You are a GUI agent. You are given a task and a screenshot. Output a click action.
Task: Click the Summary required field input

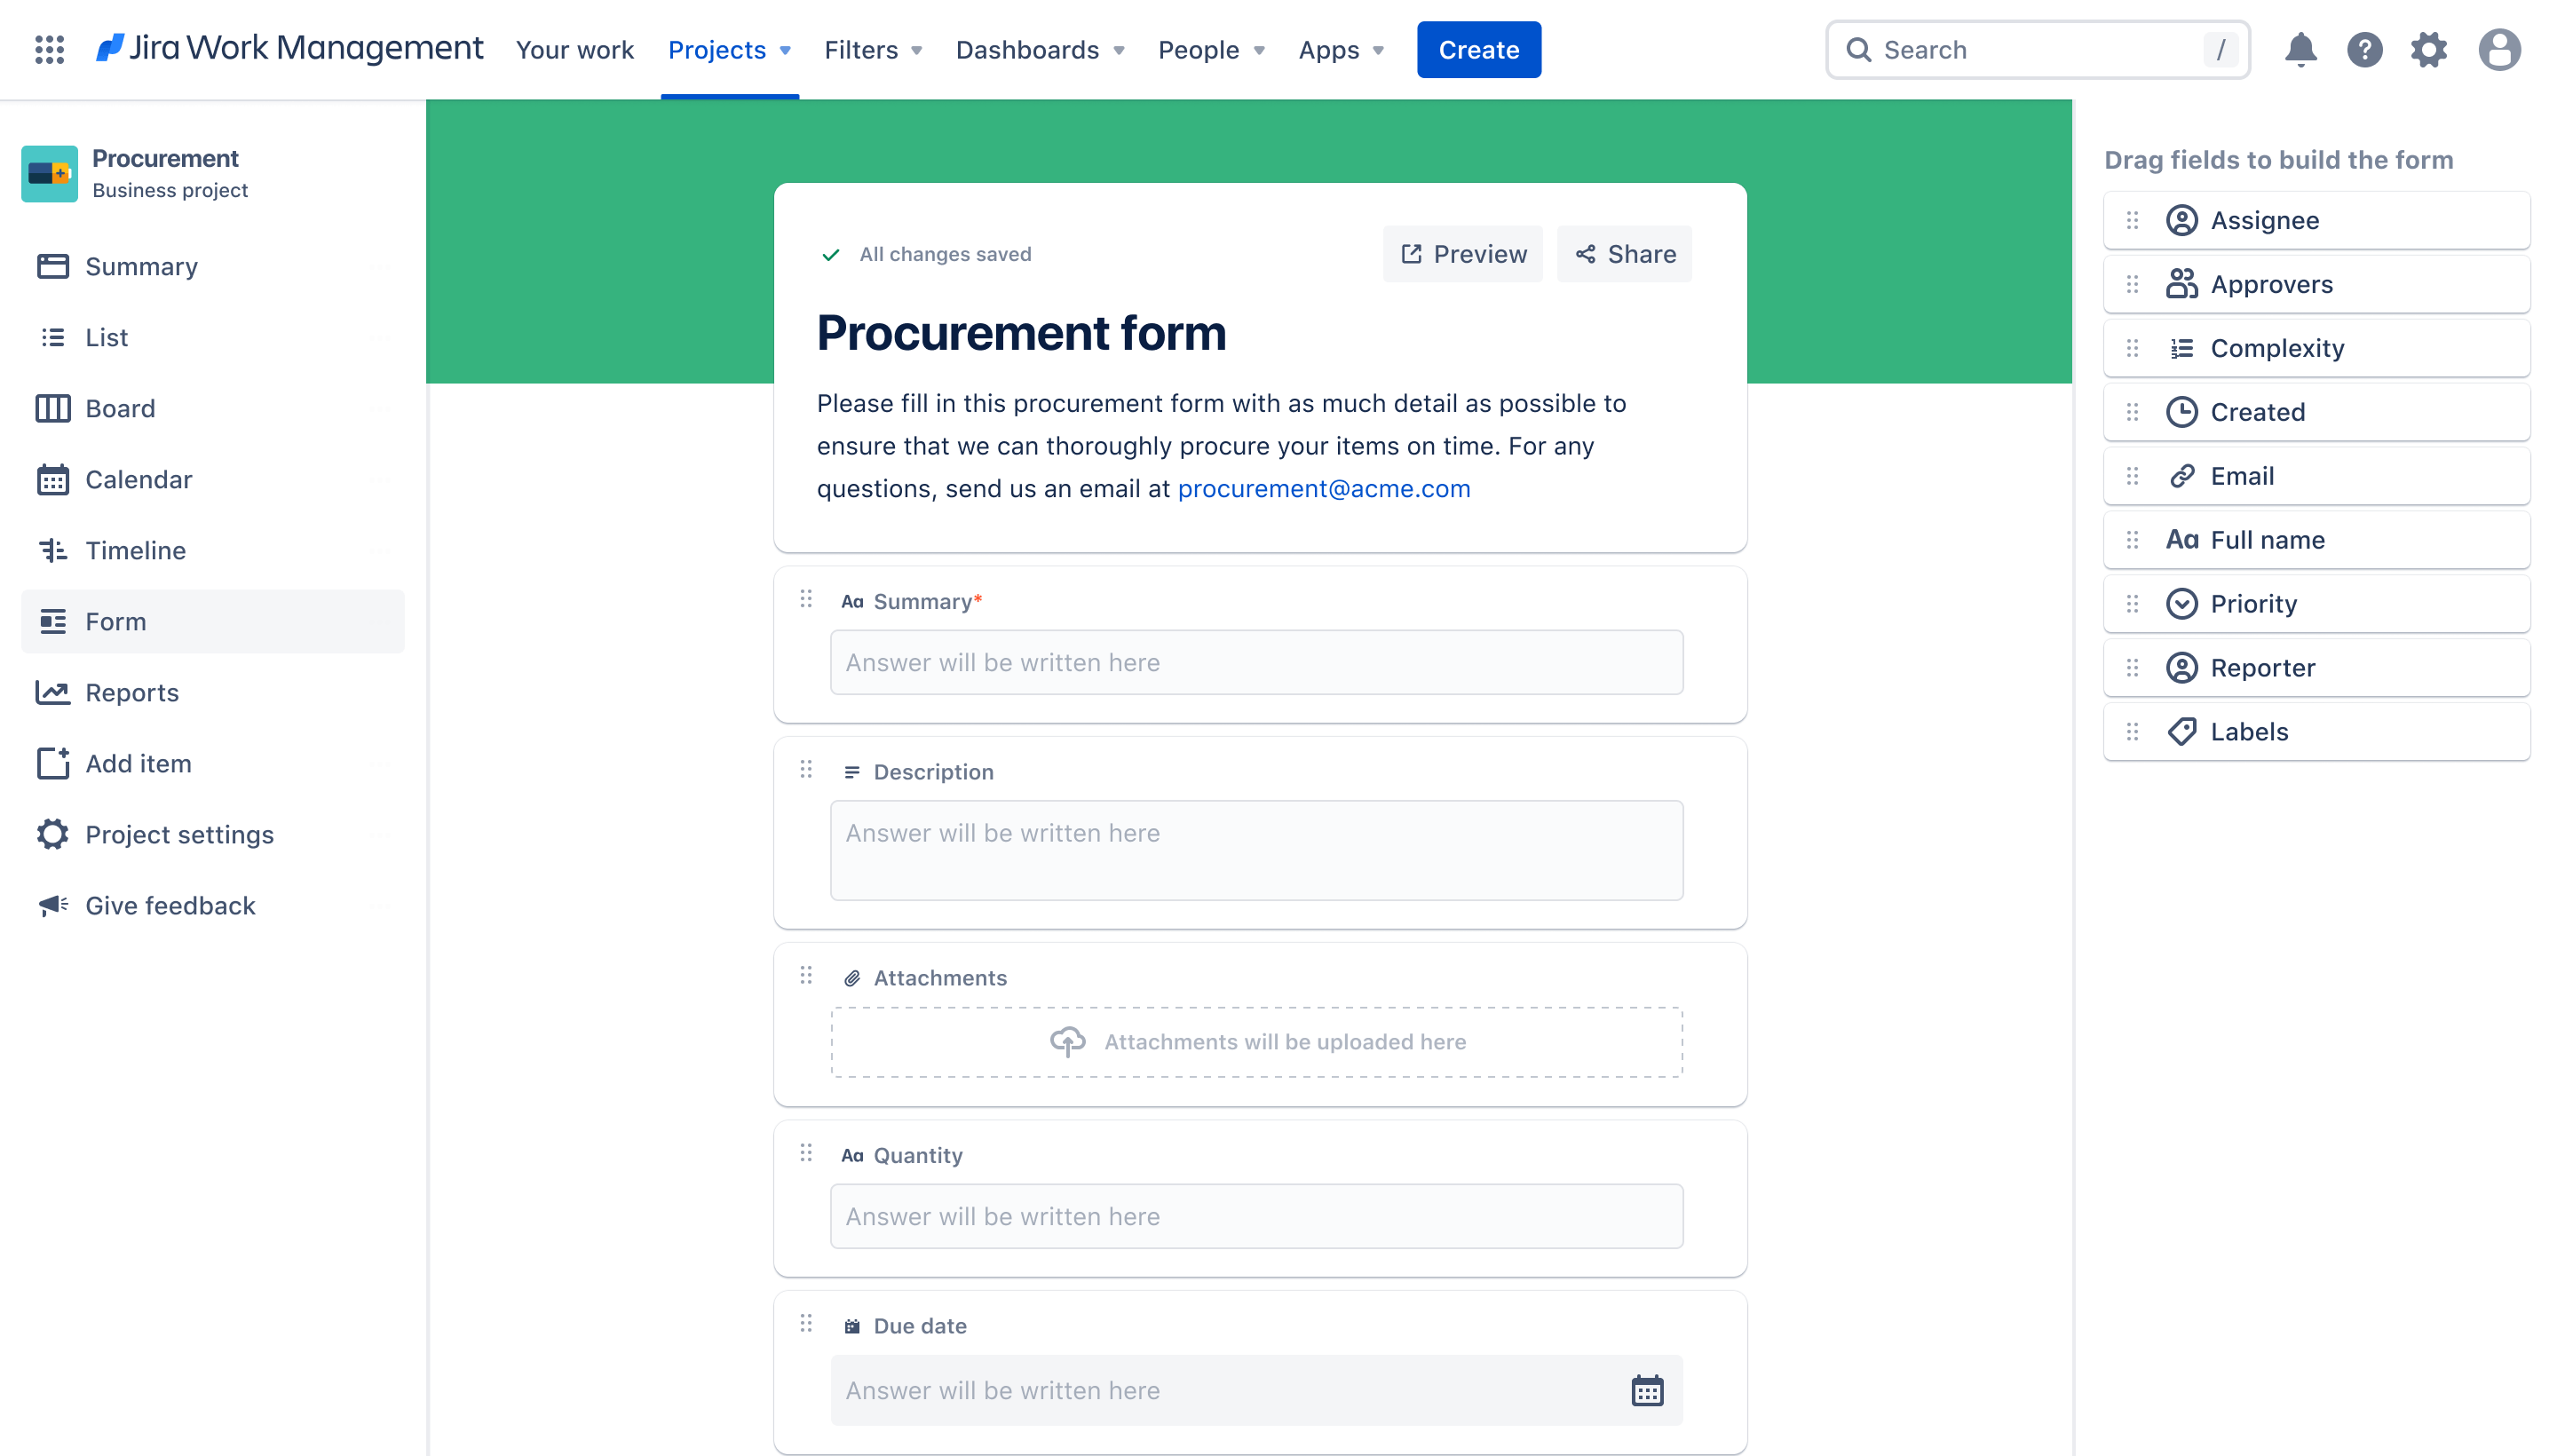click(1255, 662)
